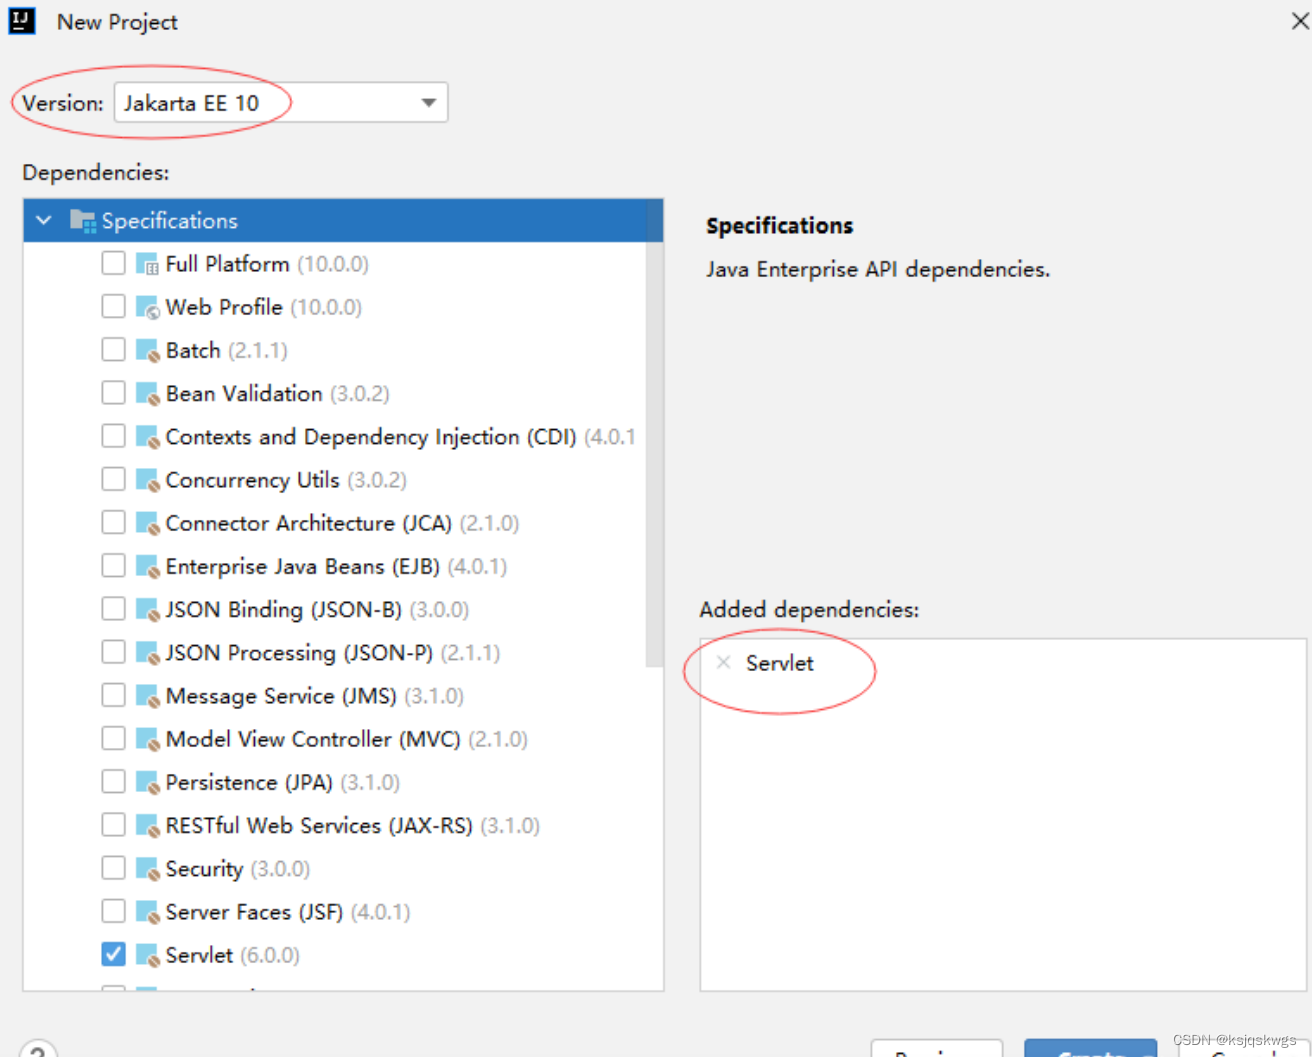Close the New Project dialog
1312x1057 pixels.
point(1299,21)
